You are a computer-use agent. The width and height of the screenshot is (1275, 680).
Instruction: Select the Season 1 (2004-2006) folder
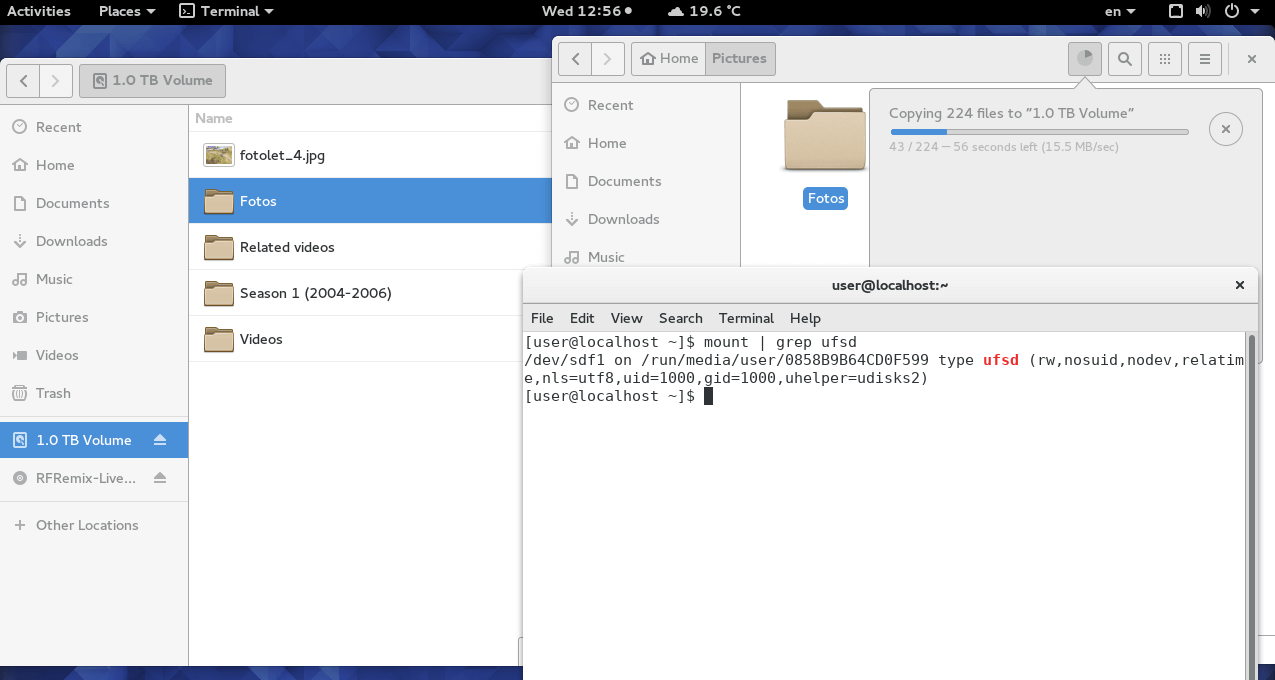[315, 293]
